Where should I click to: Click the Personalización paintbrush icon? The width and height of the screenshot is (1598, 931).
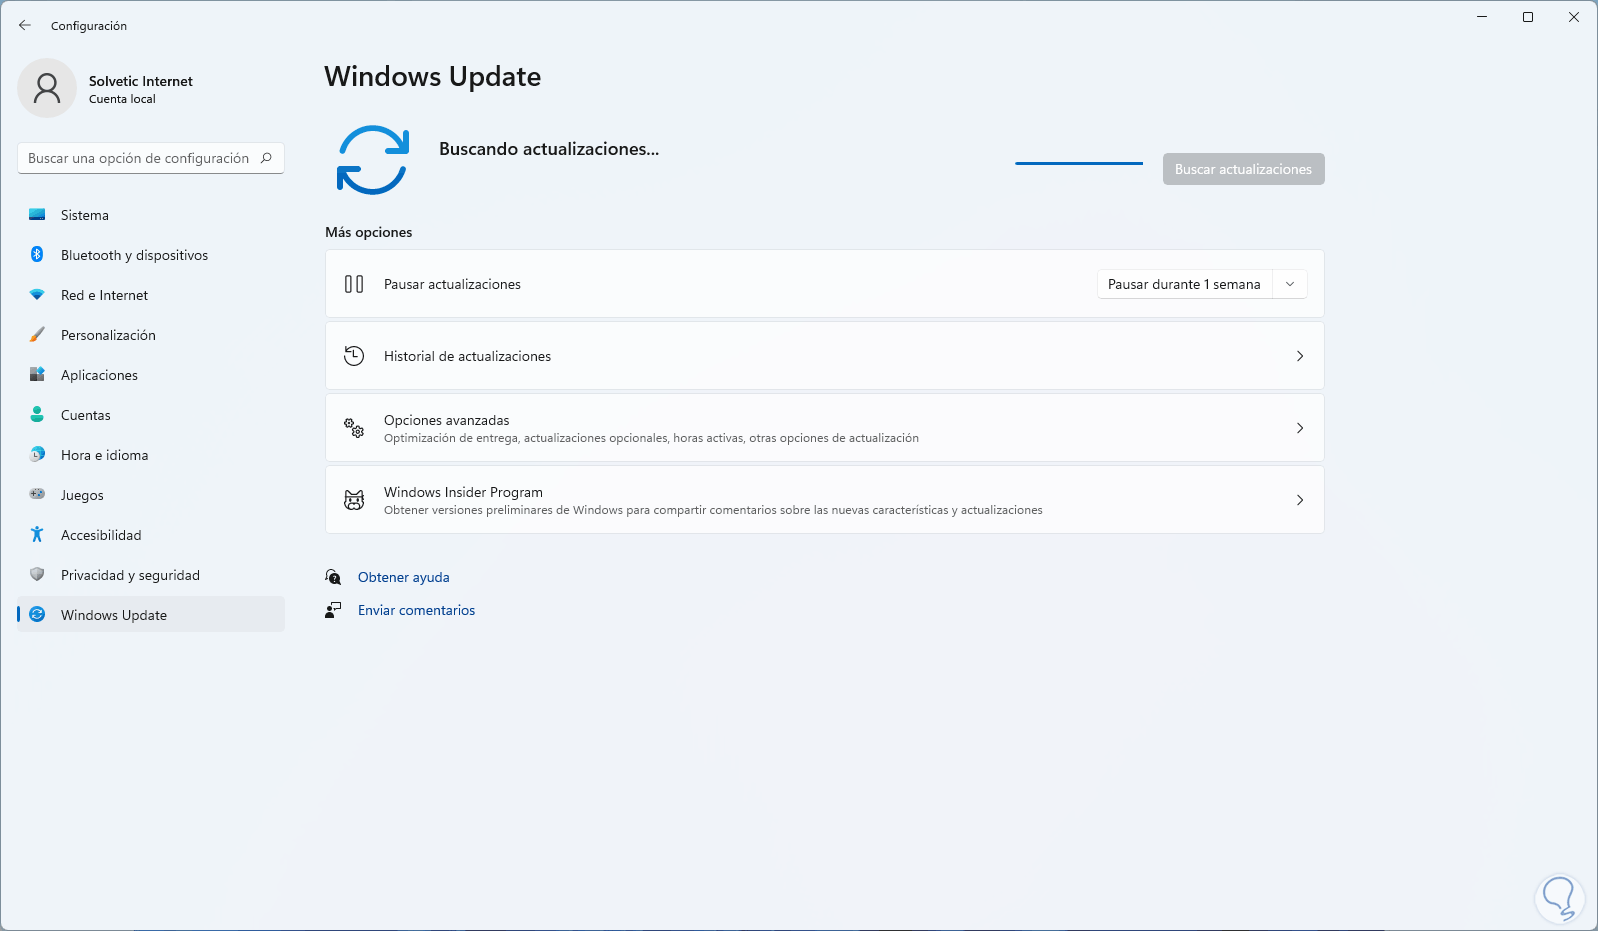37,335
